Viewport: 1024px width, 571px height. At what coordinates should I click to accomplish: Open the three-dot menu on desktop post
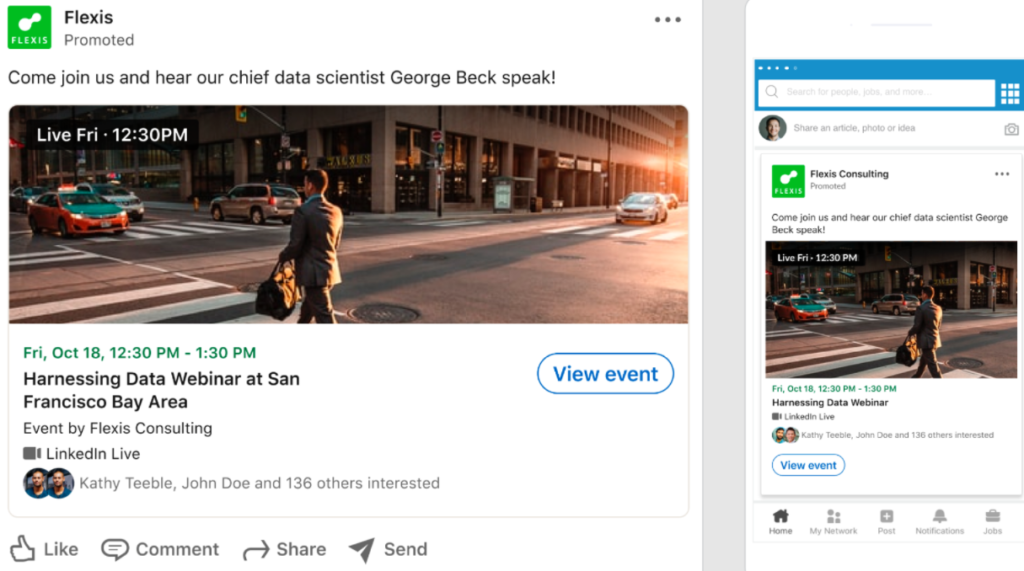click(667, 20)
